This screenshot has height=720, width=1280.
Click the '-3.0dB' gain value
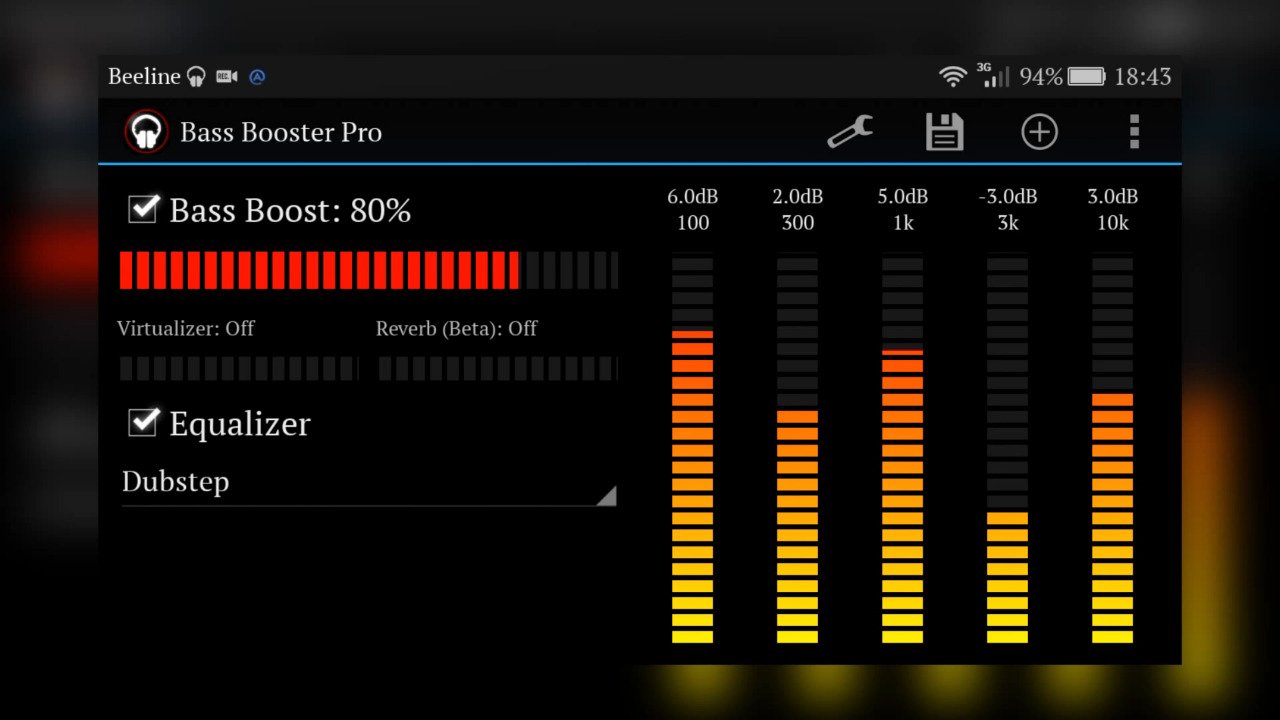tap(1008, 196)
